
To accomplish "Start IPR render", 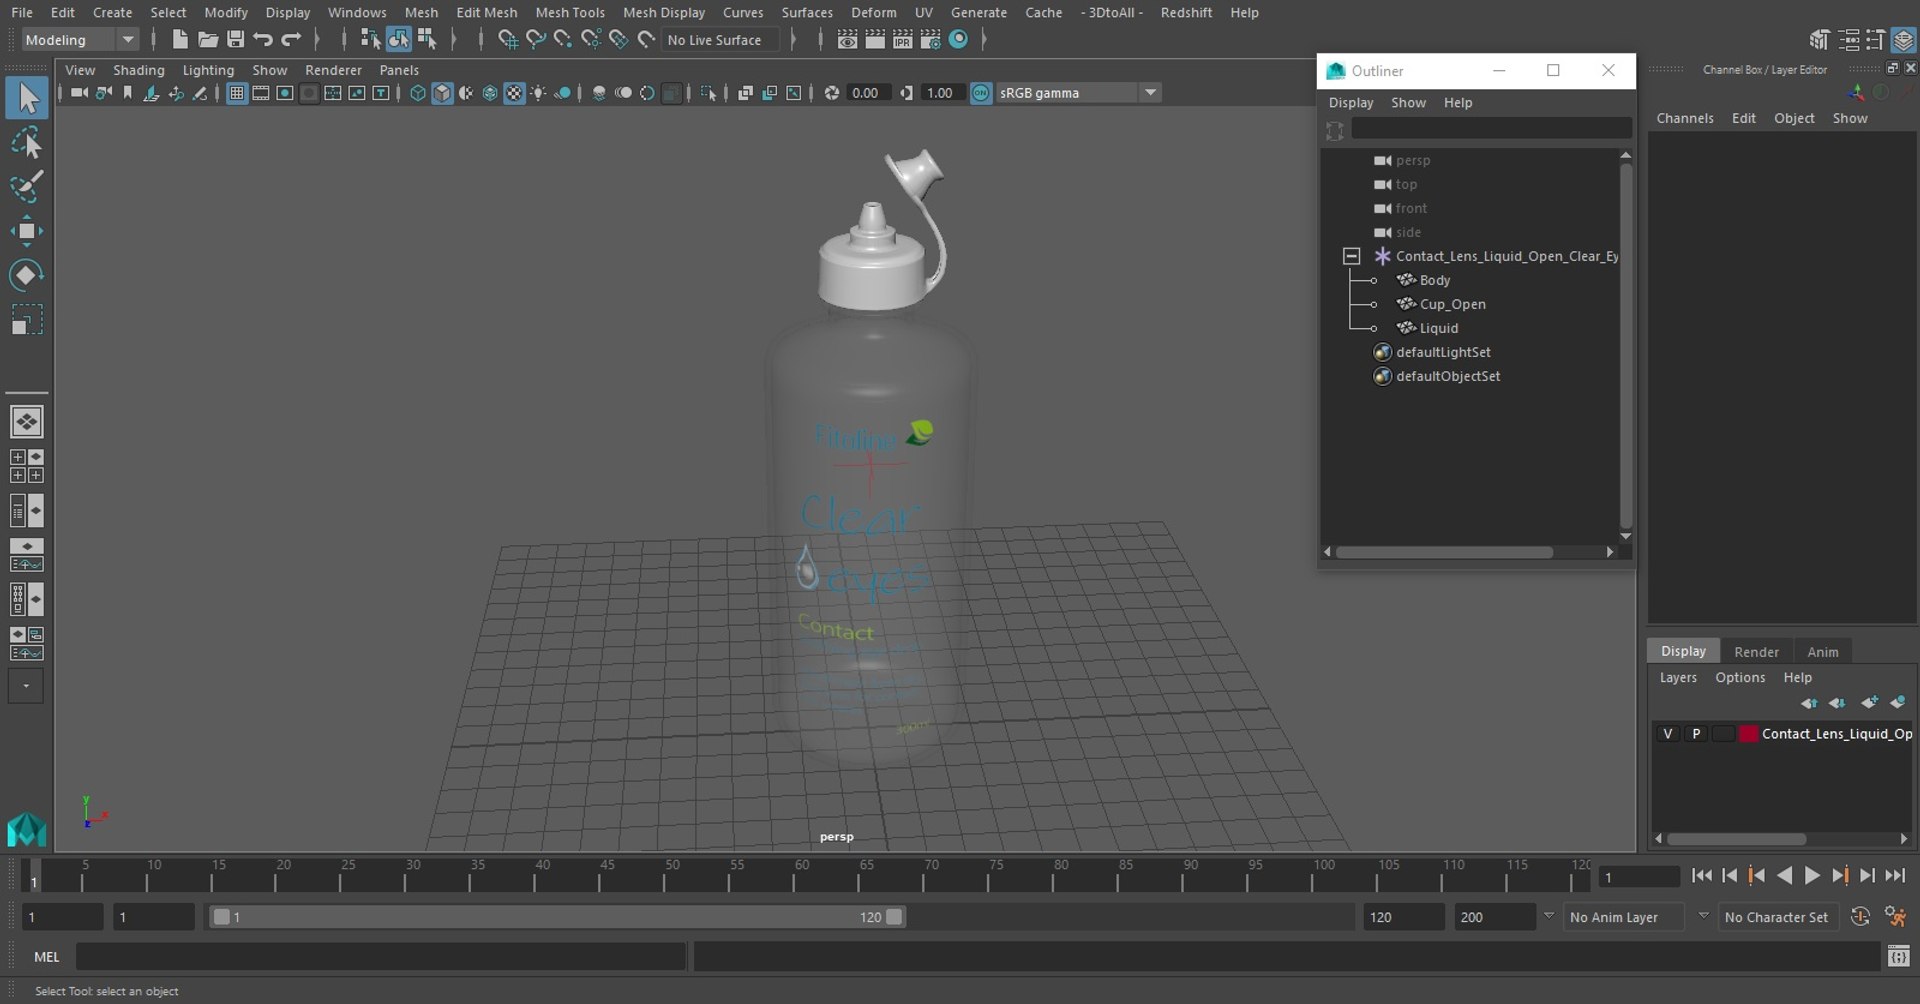I will point(903,39).
